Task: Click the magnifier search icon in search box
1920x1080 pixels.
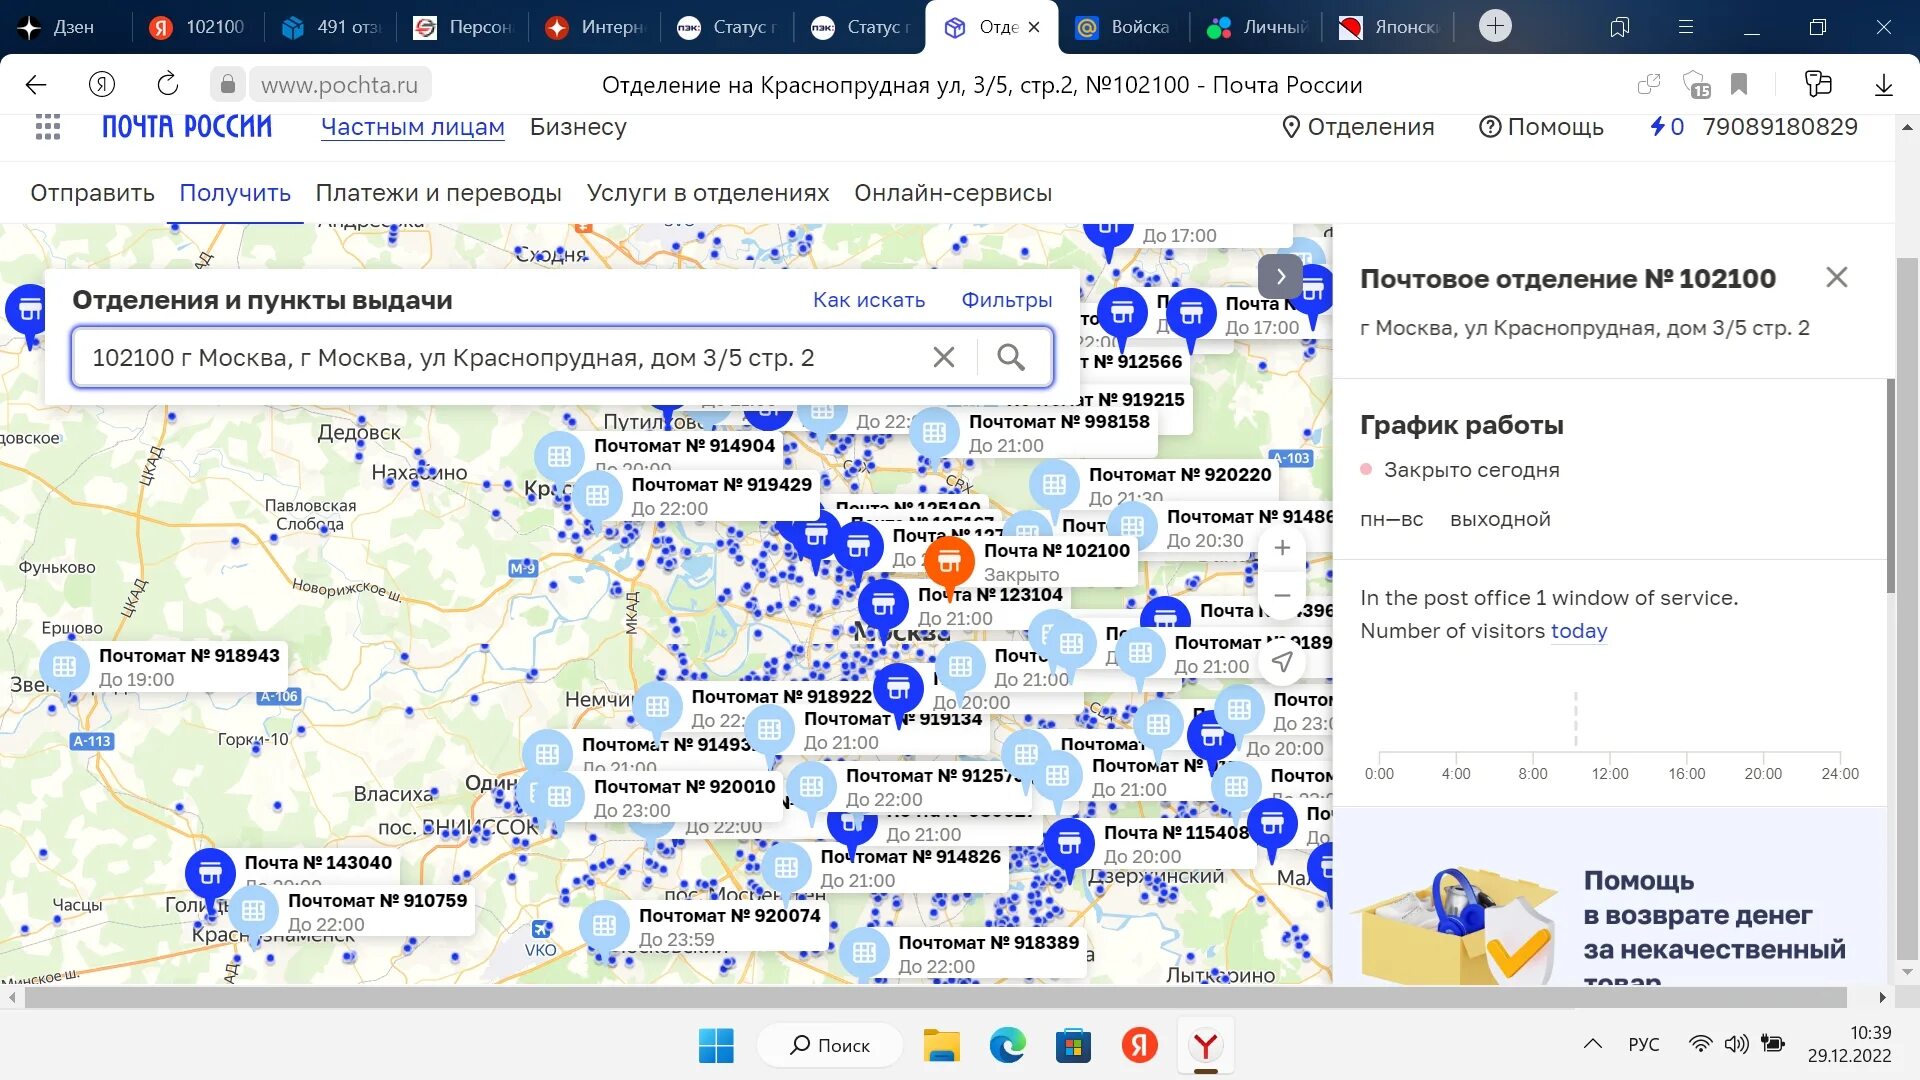Action: point(1011,357)
